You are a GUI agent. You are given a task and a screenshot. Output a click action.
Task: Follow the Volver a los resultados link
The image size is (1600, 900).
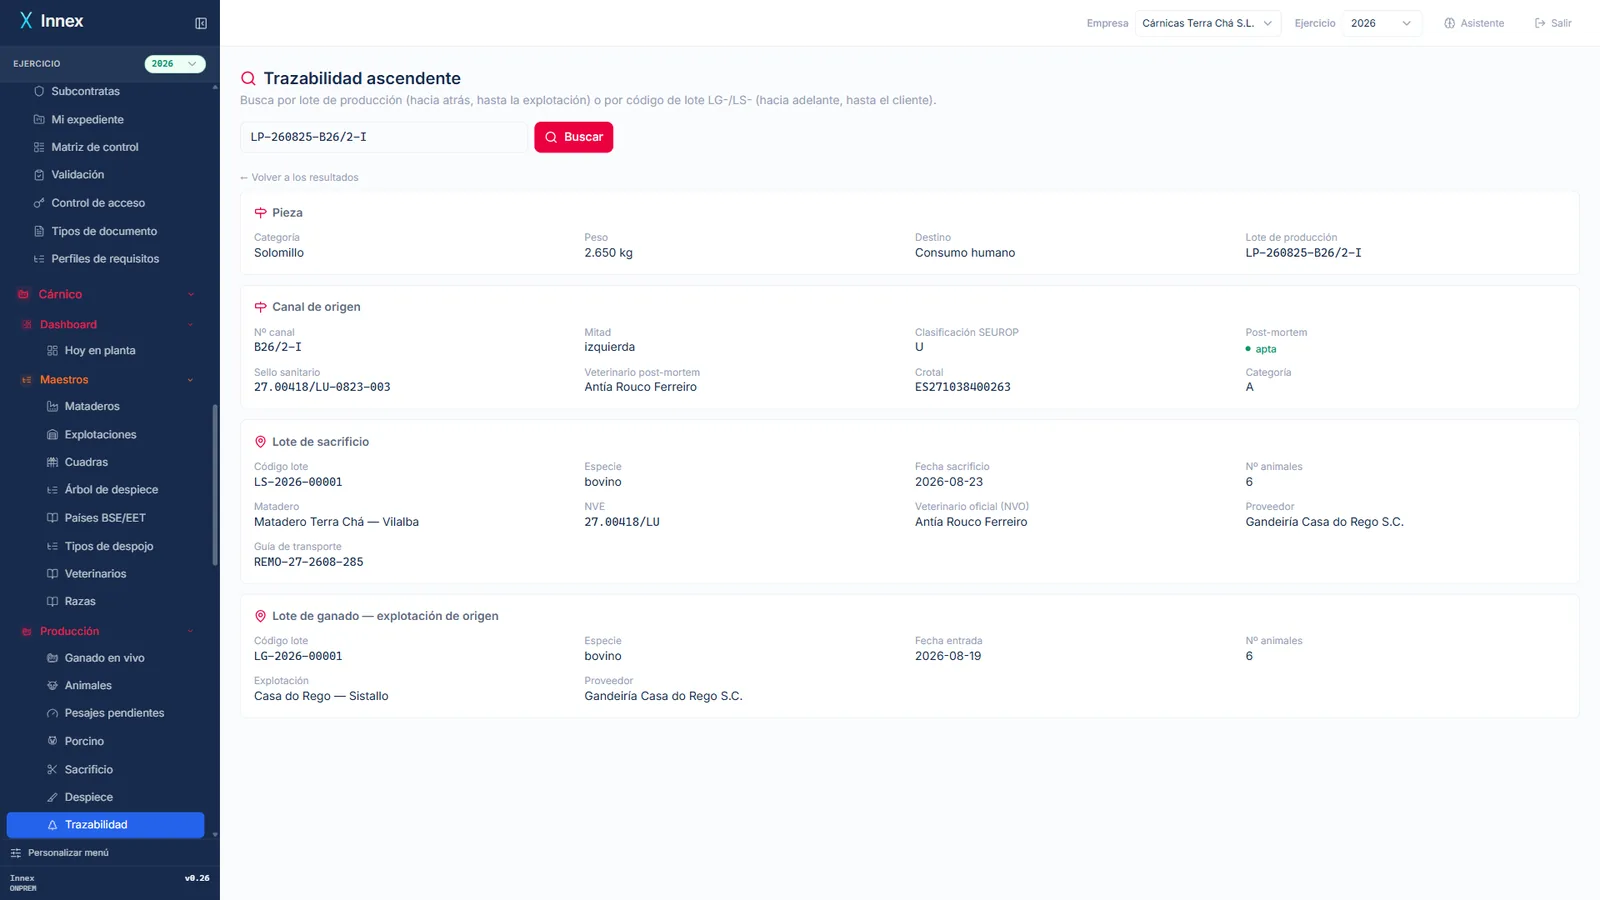point(299,177)
